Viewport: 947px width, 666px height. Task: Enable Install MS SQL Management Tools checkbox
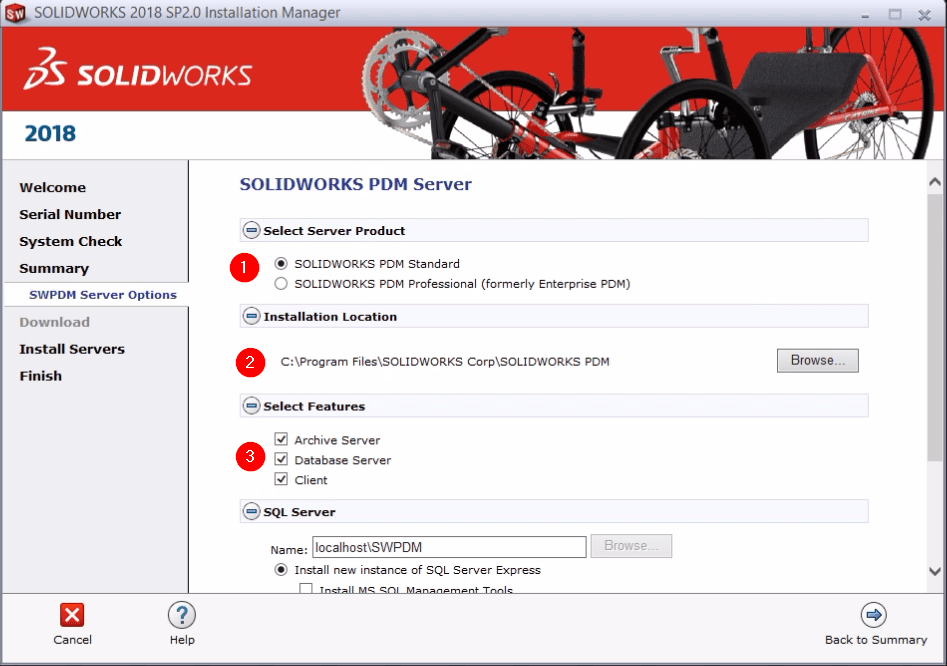[x=306, y=589]
